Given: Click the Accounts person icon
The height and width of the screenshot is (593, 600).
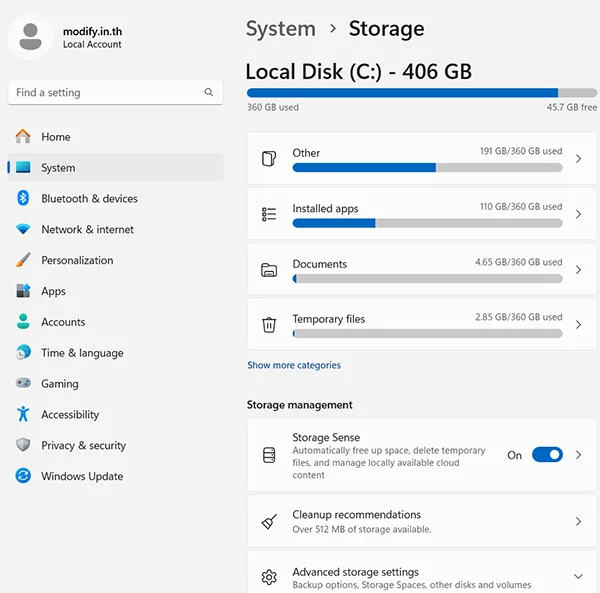Looking at the screenshot, I should (23, 321).
